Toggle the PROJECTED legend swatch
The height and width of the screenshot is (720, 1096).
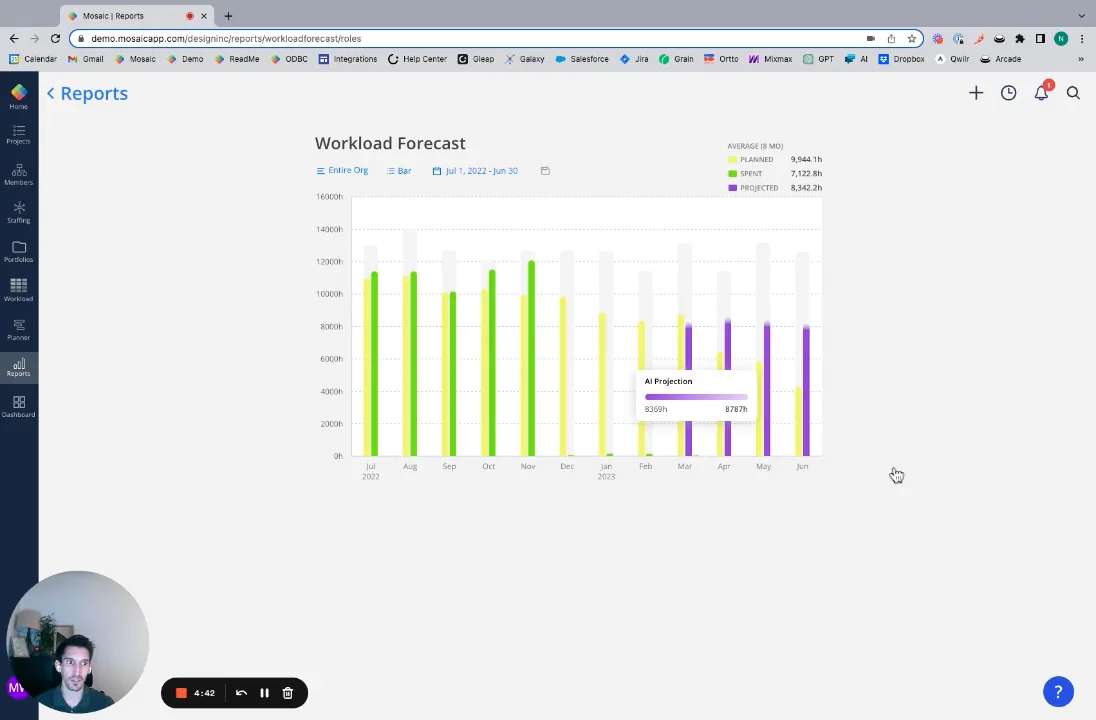pos(733,188)
